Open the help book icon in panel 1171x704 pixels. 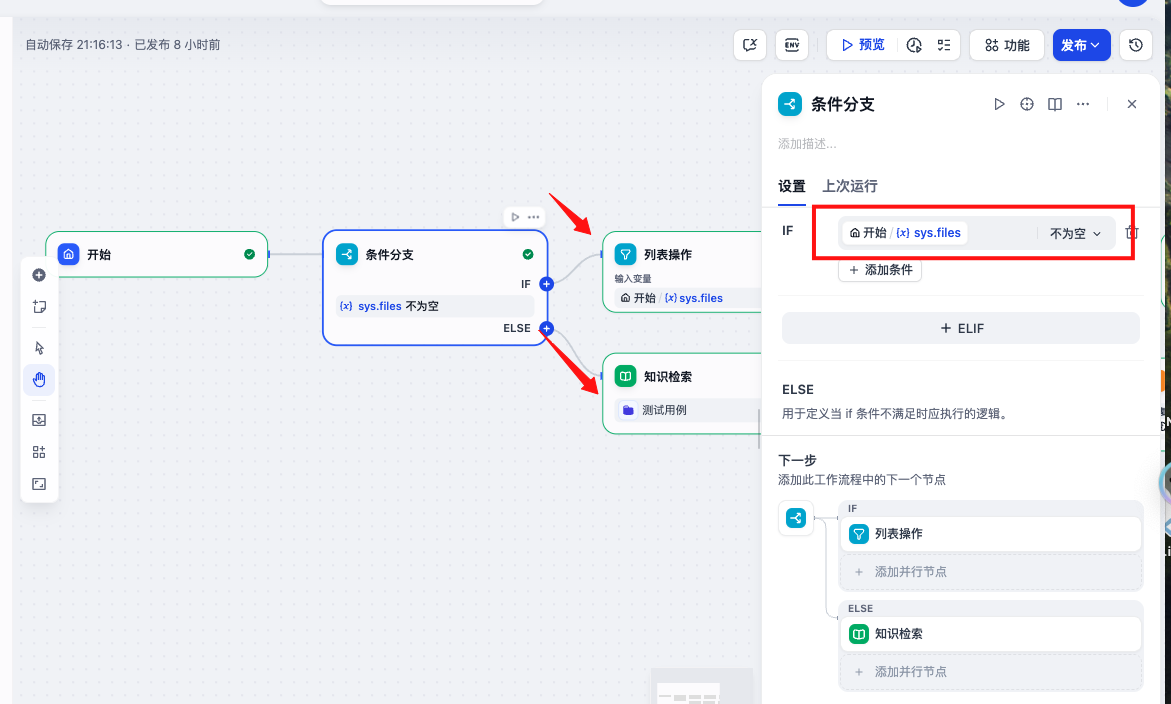pyautogui.click(x=1054, y=104)
